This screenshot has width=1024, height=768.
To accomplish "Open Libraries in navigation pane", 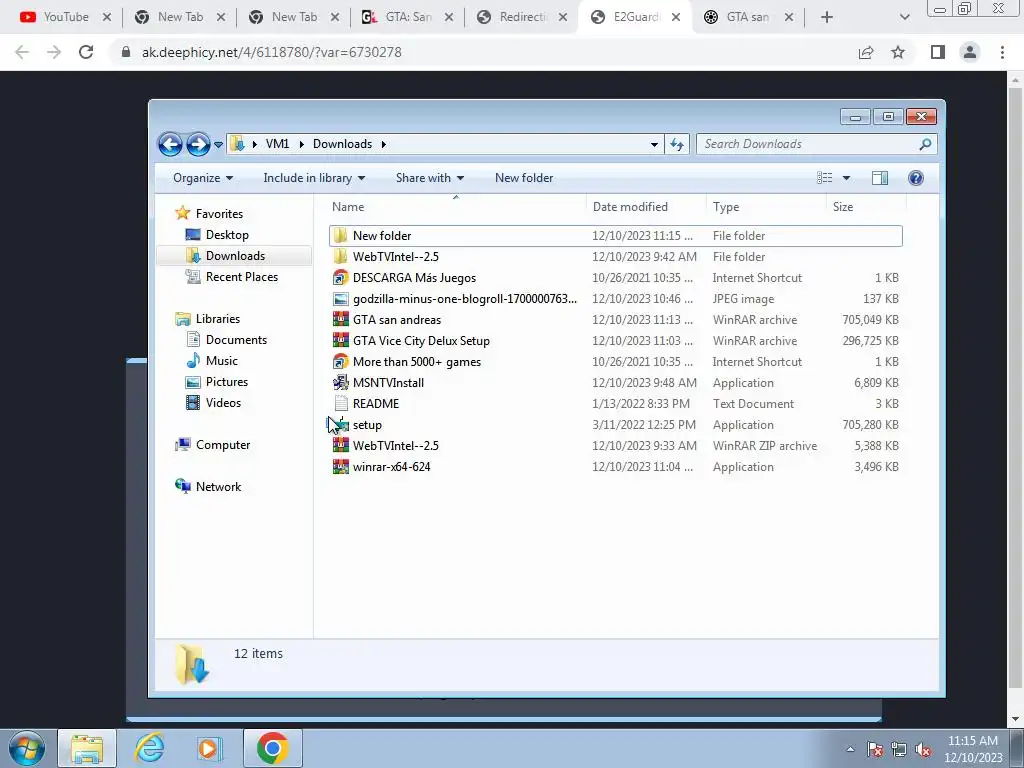I will (x=217, y=319).
